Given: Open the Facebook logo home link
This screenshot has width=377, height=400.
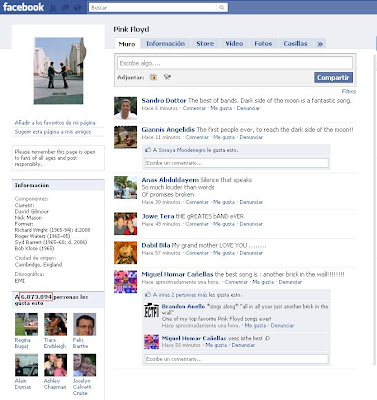Looking at the screenshot, I should click(23, 7).
